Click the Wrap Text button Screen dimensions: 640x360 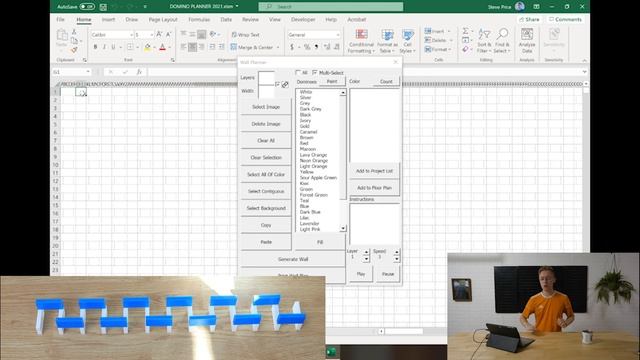pos(245,35)
